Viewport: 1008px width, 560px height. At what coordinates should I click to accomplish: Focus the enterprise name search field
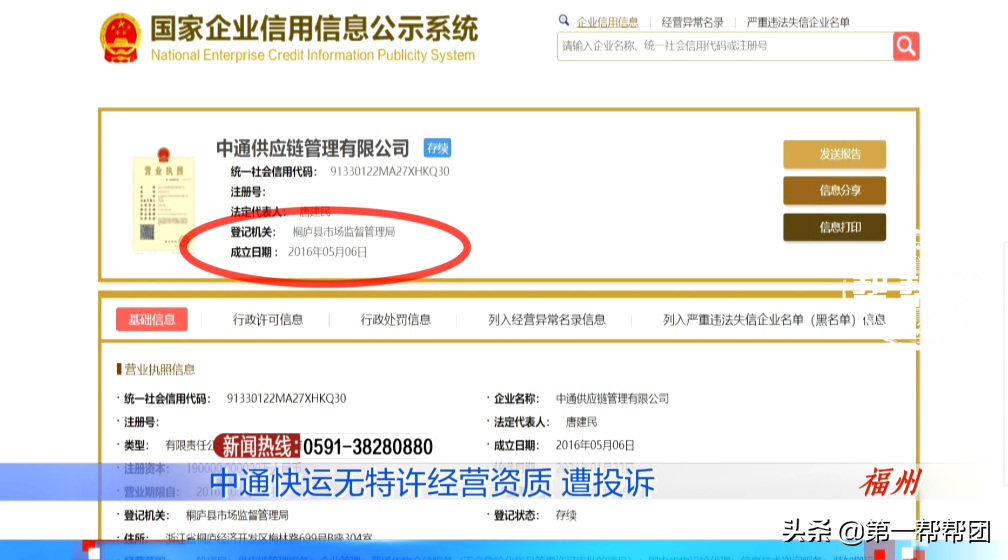point(725,46)
